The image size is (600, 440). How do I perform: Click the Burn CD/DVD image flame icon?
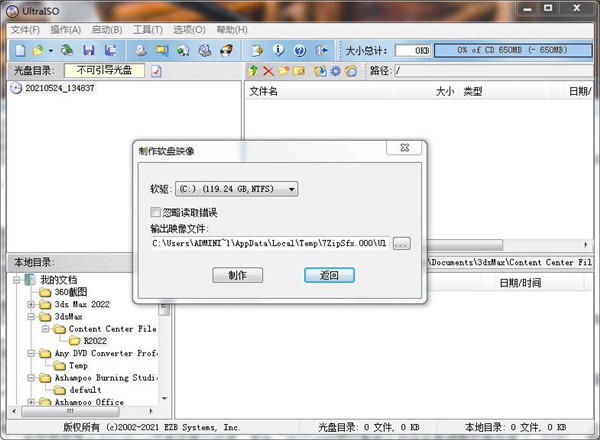(227, 51)
